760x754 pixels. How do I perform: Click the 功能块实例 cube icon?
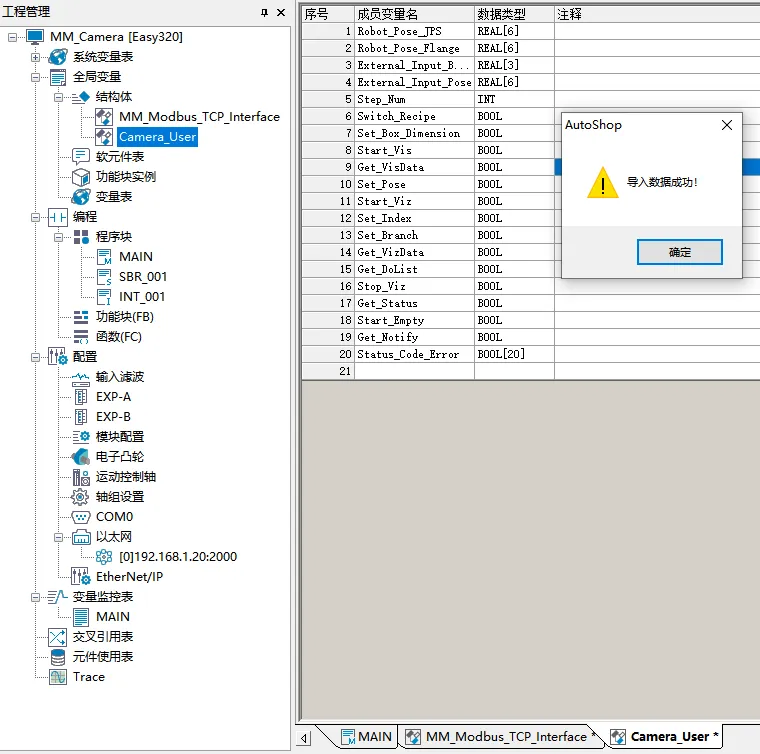point(80,177)
